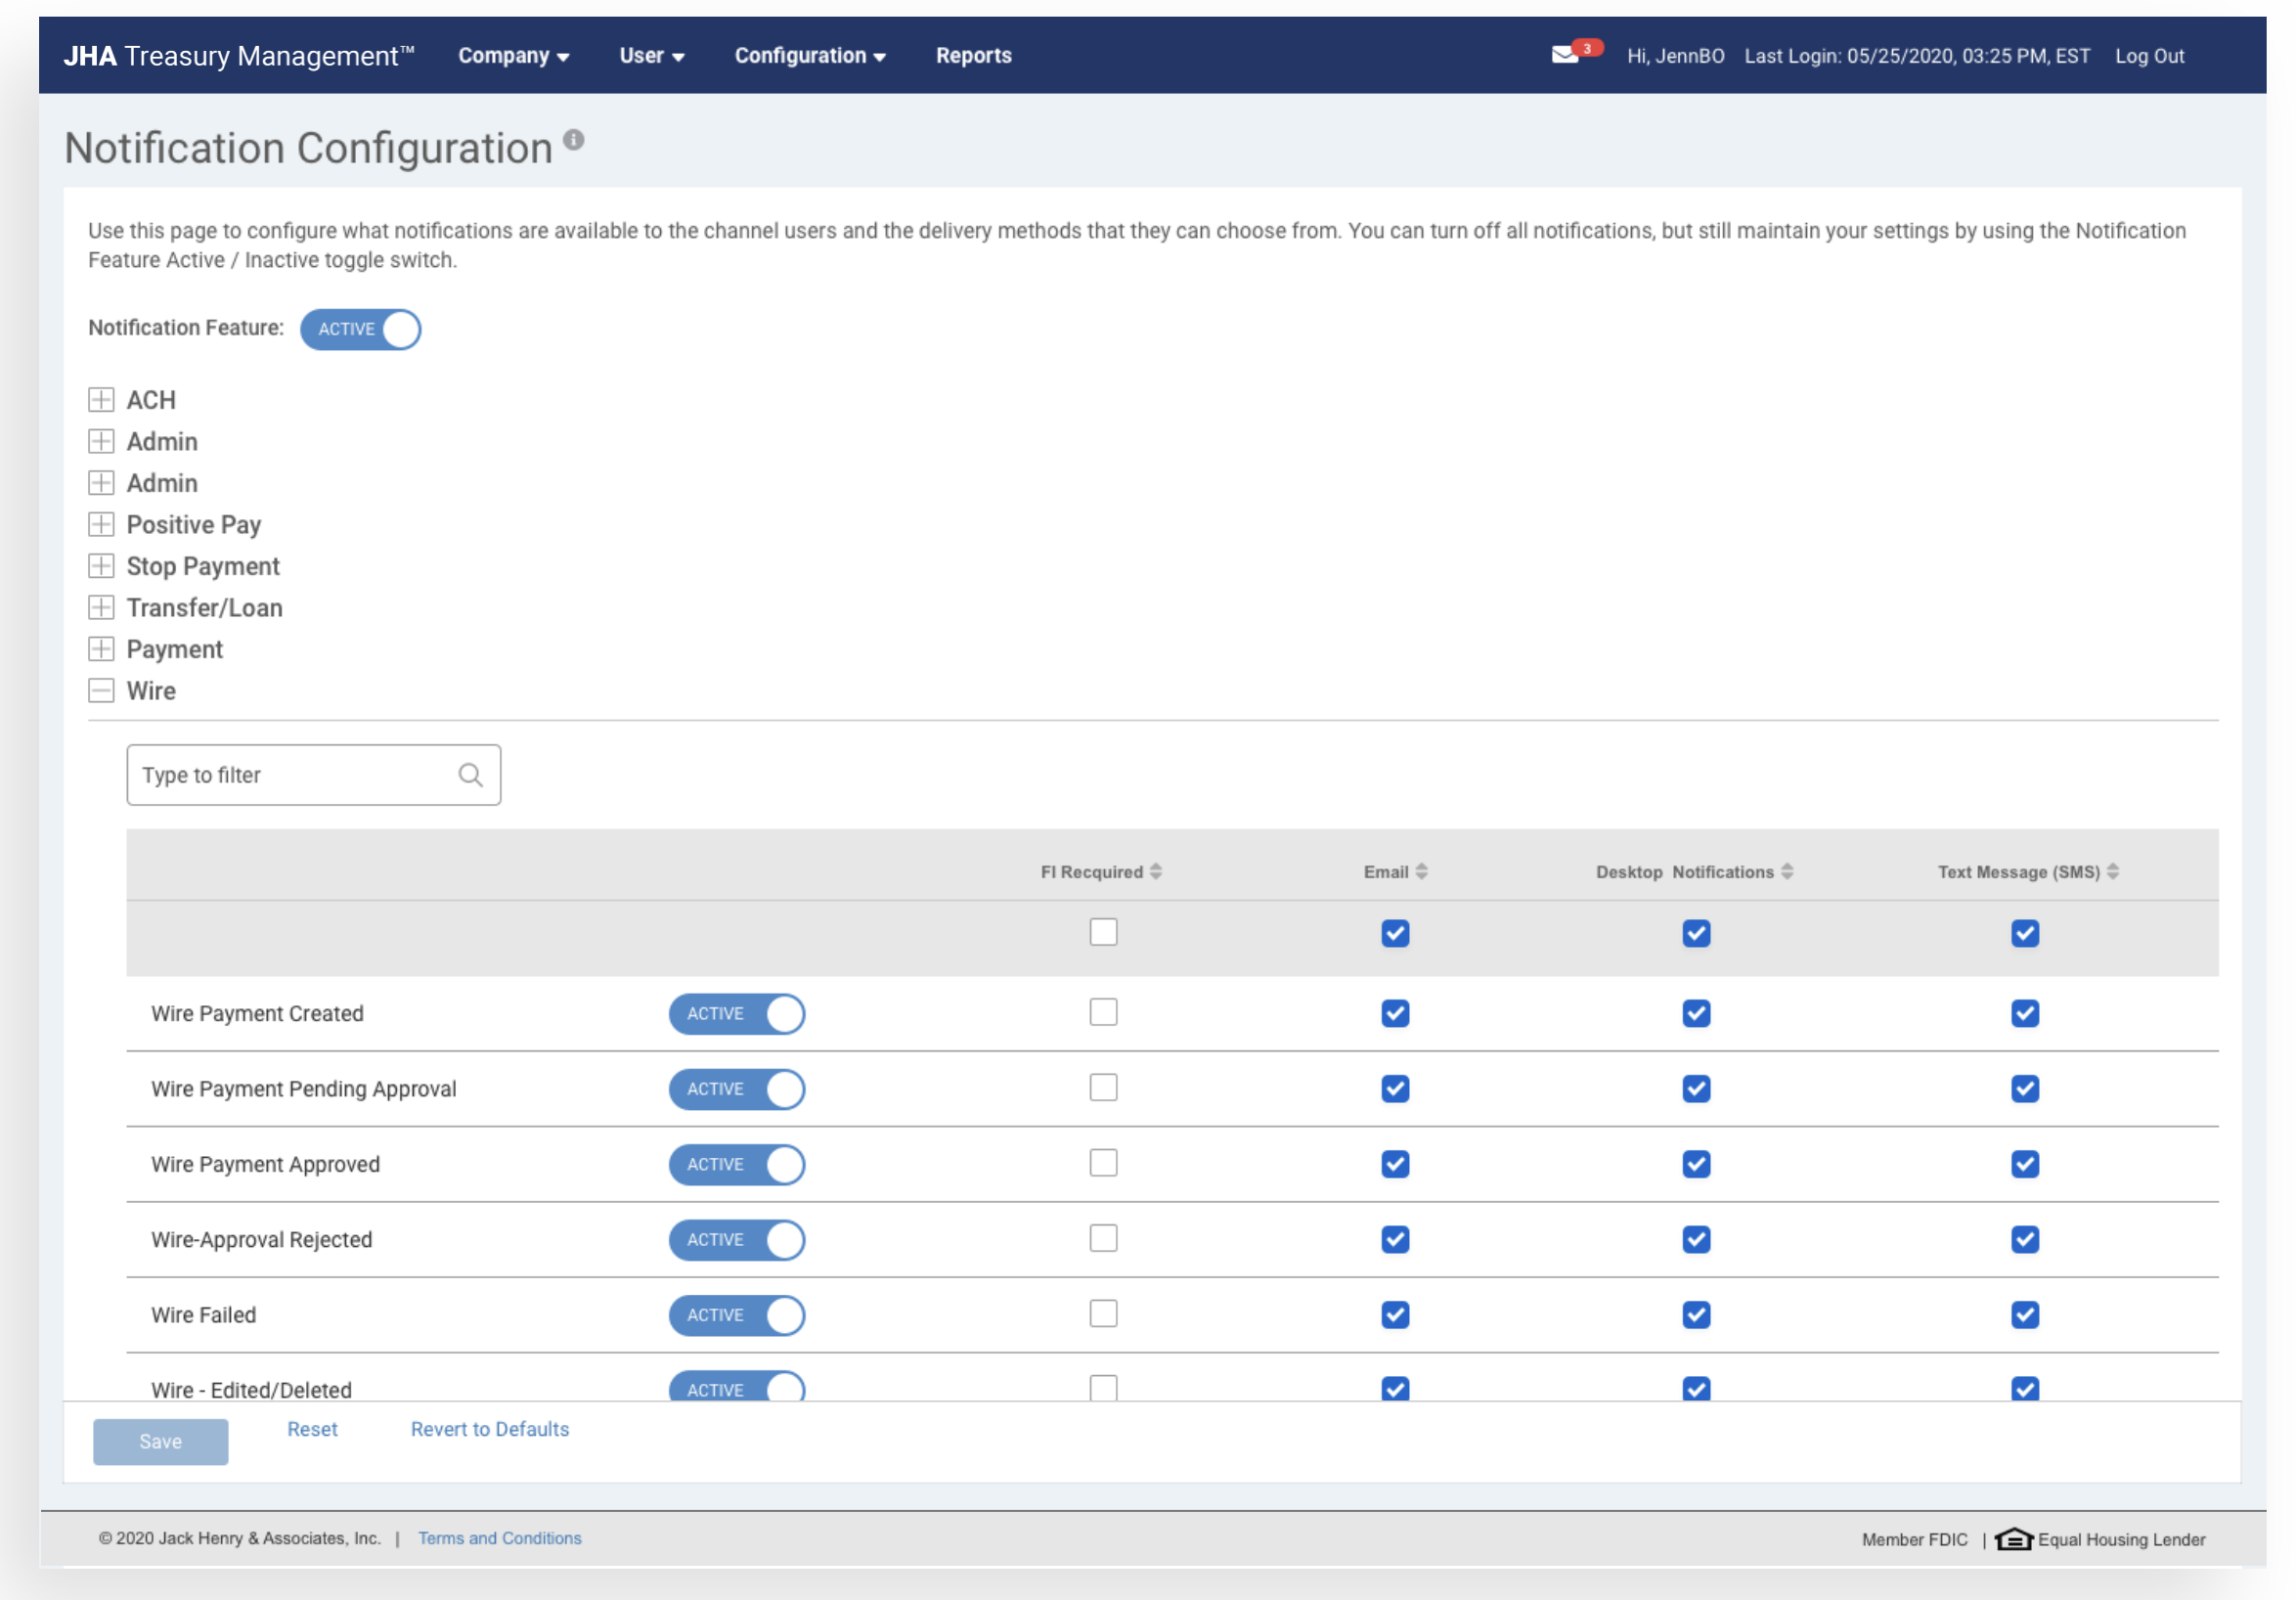Image resolution: width=2296 pixels, height=1600 pixels.
Task: Click the Save button
Action: [x=160, y=1441]
